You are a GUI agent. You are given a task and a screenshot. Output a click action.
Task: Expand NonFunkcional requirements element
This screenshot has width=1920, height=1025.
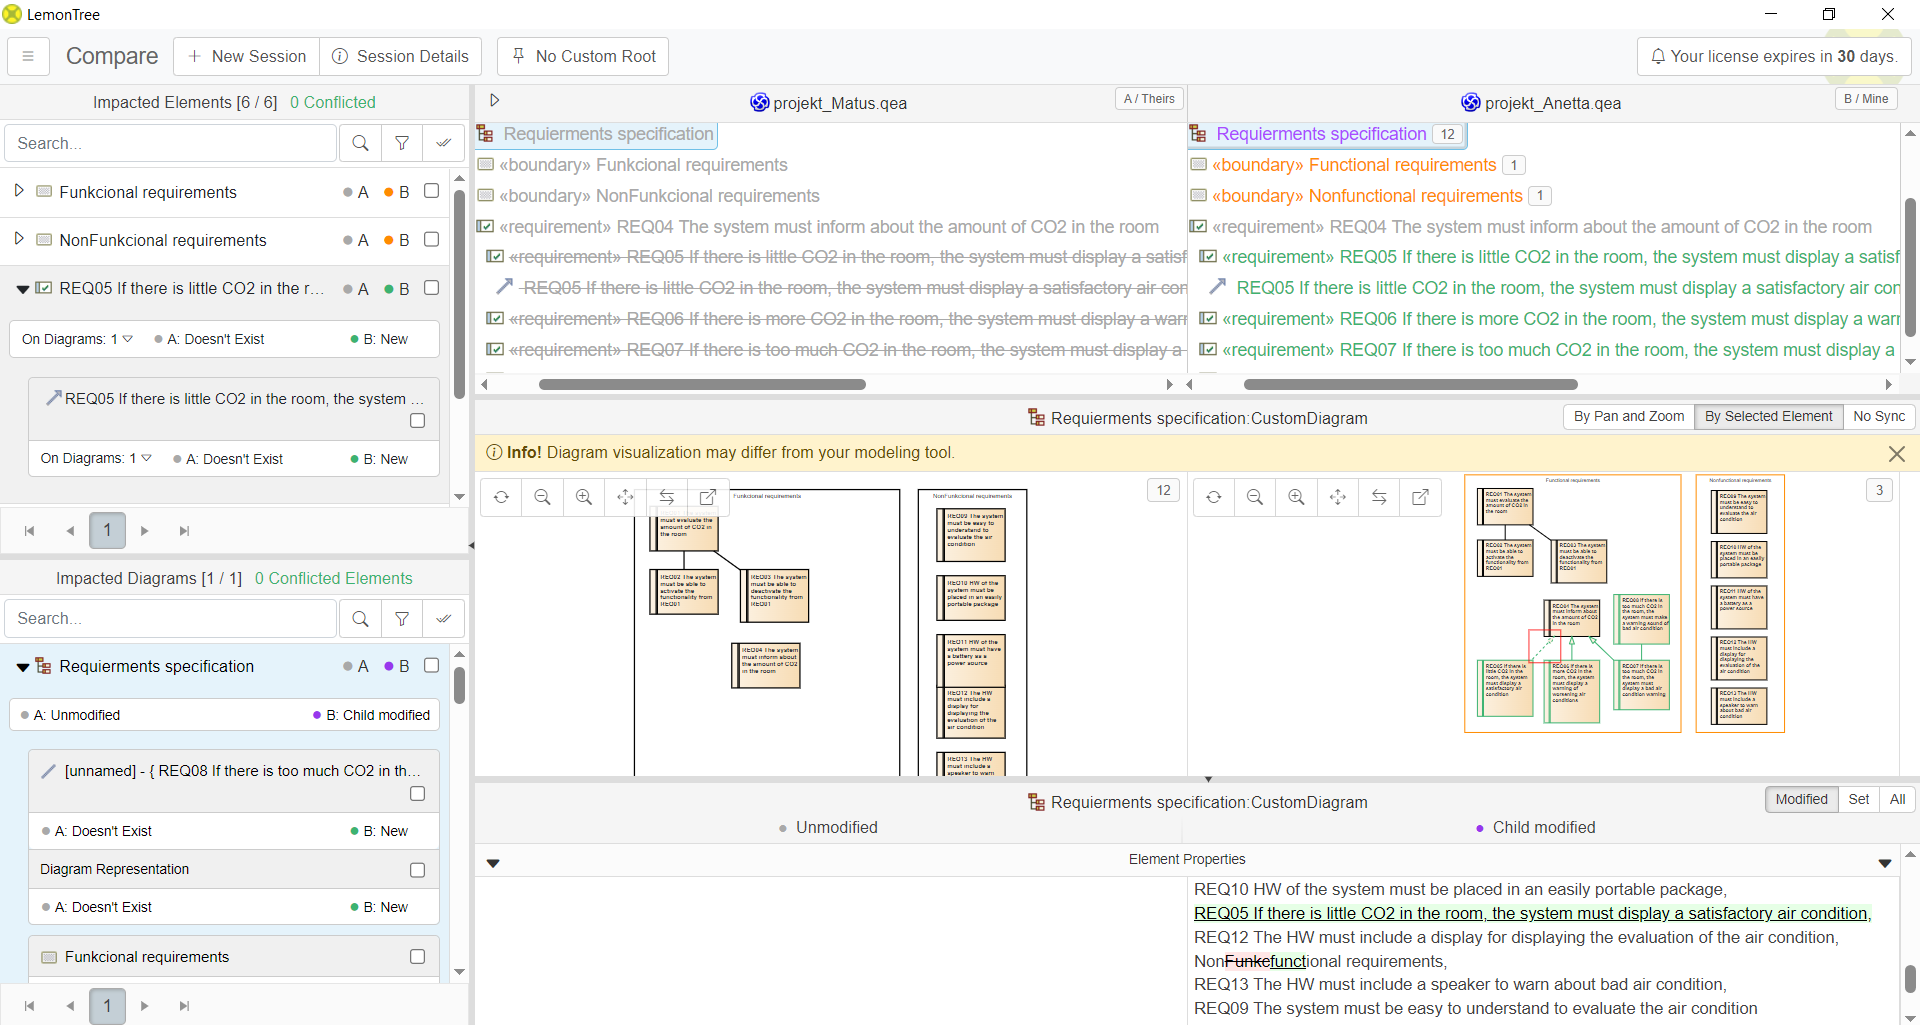click(x=19, y=238)
